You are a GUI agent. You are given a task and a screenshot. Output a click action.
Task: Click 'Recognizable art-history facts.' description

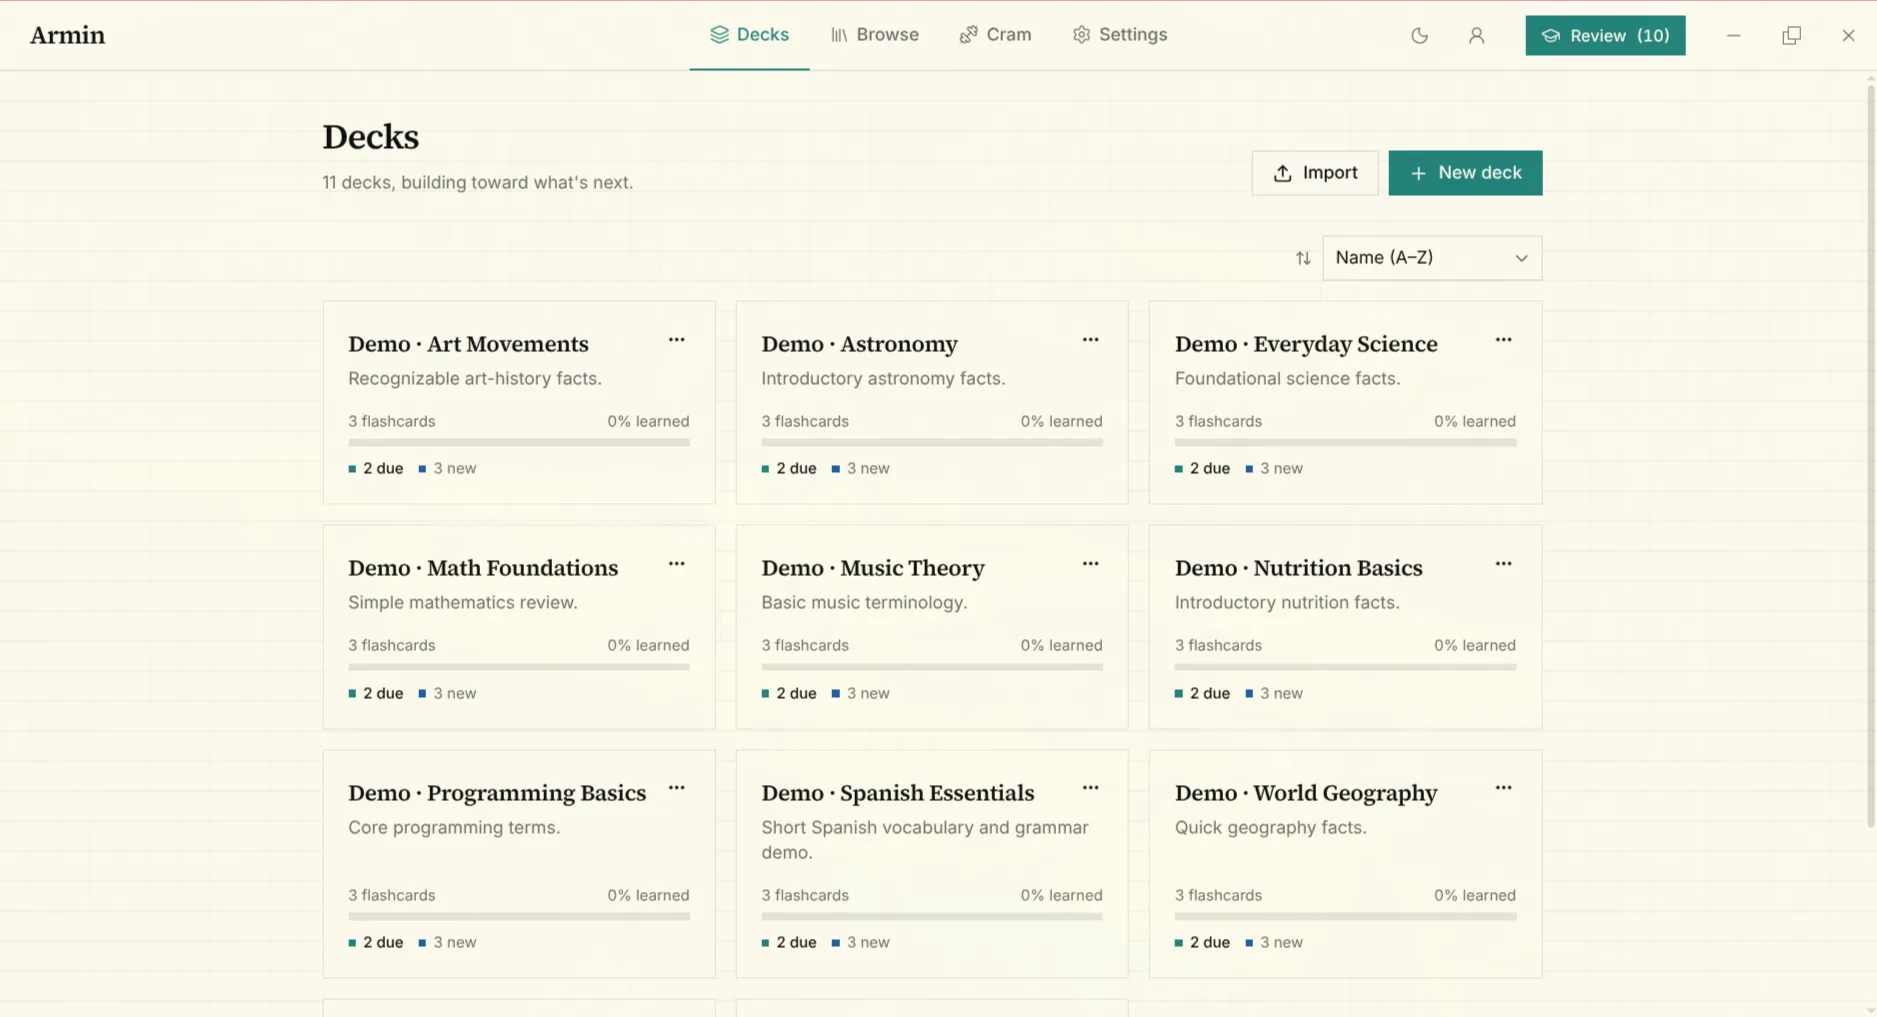pos(475,379)
